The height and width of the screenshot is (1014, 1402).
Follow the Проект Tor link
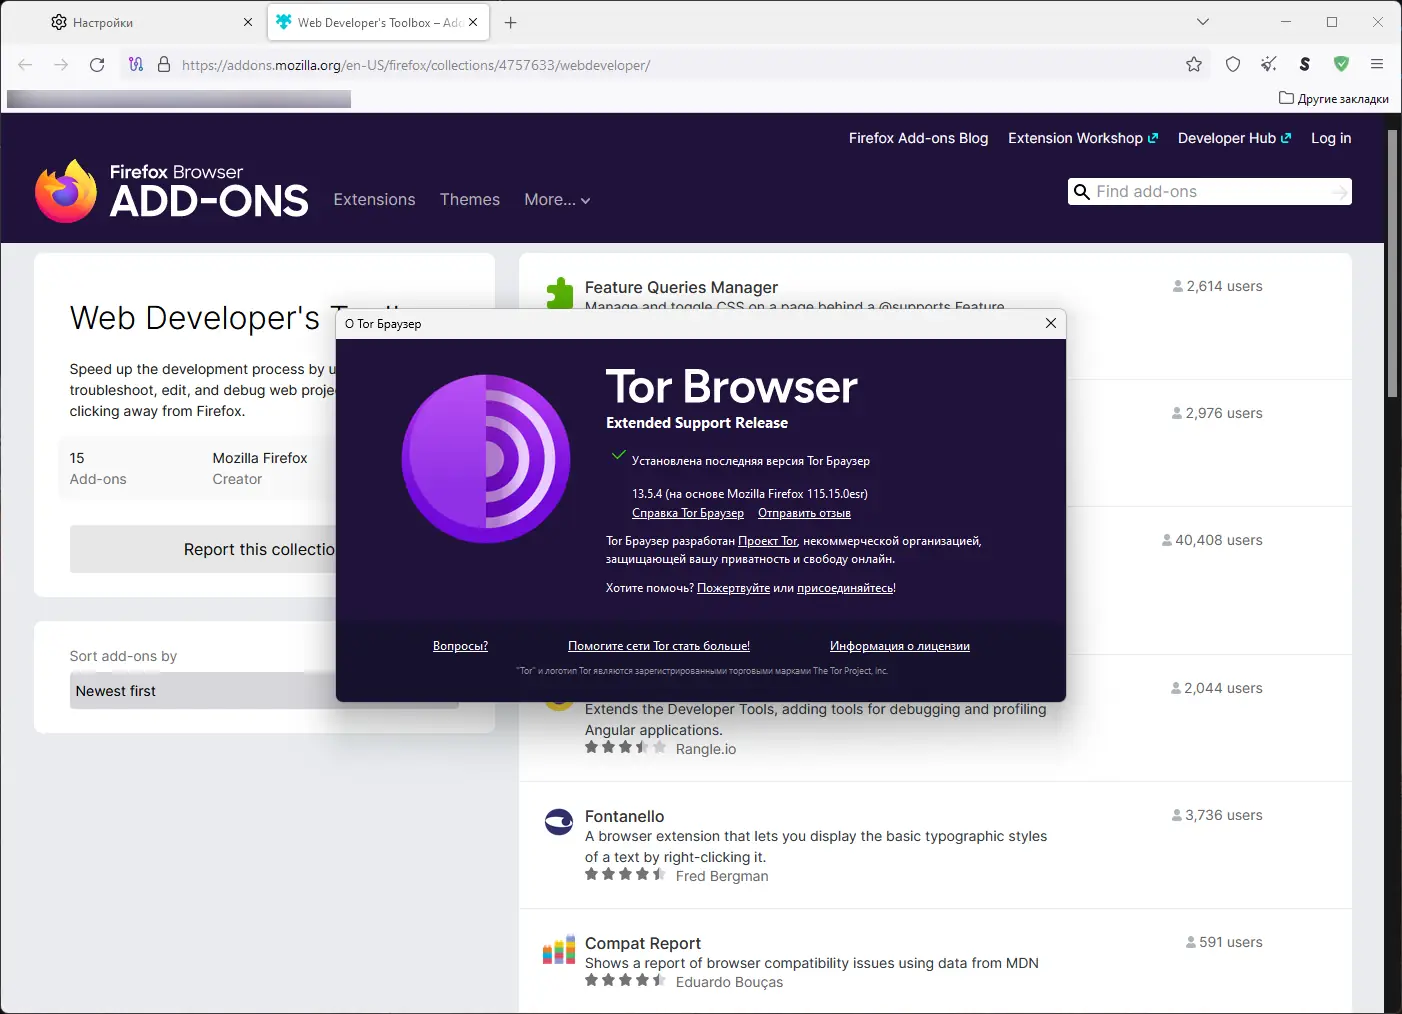click(768, 541)
